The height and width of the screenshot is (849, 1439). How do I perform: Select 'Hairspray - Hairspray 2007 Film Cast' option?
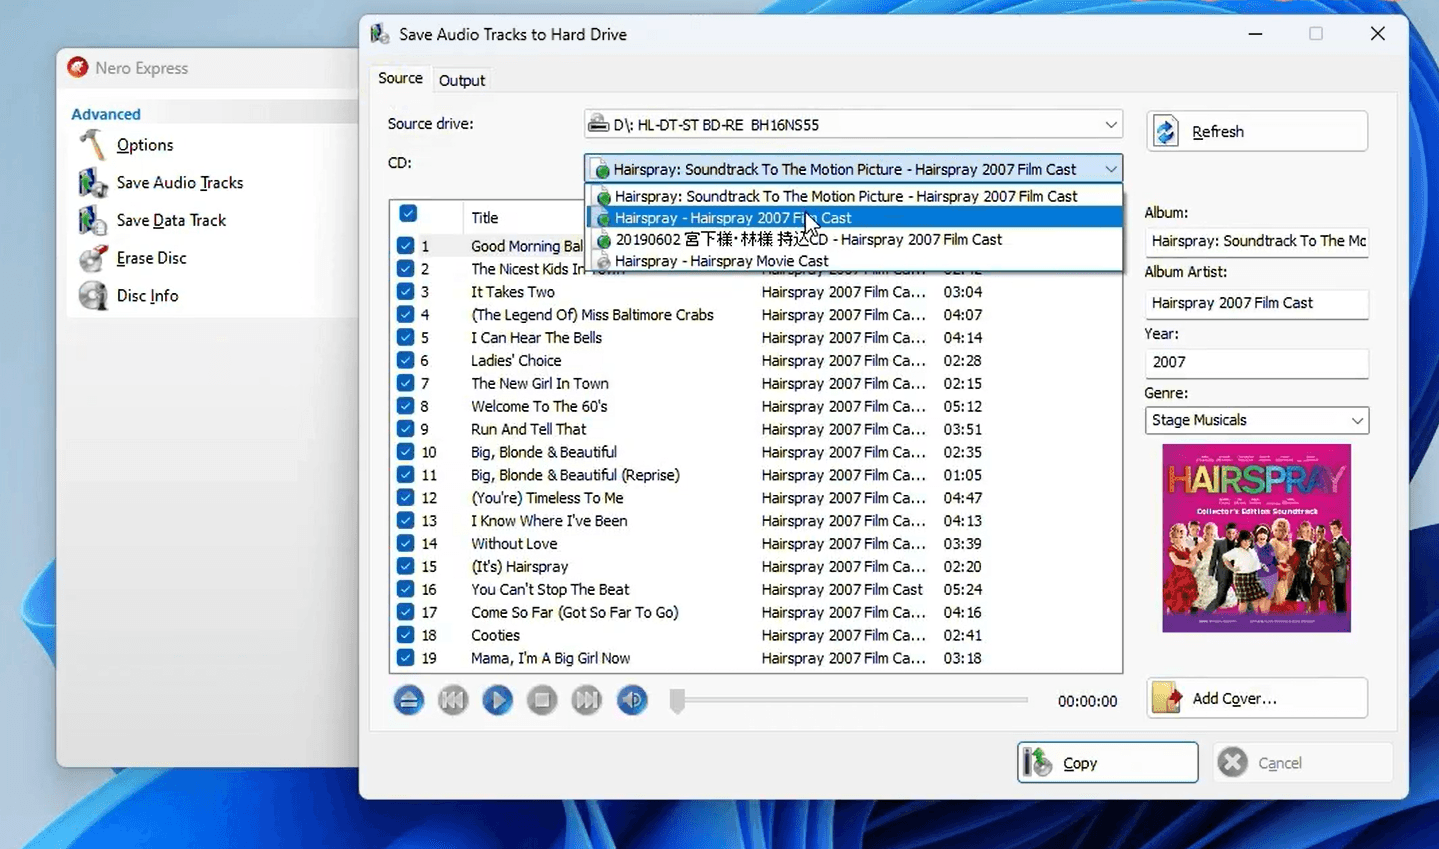click(853, 218)
